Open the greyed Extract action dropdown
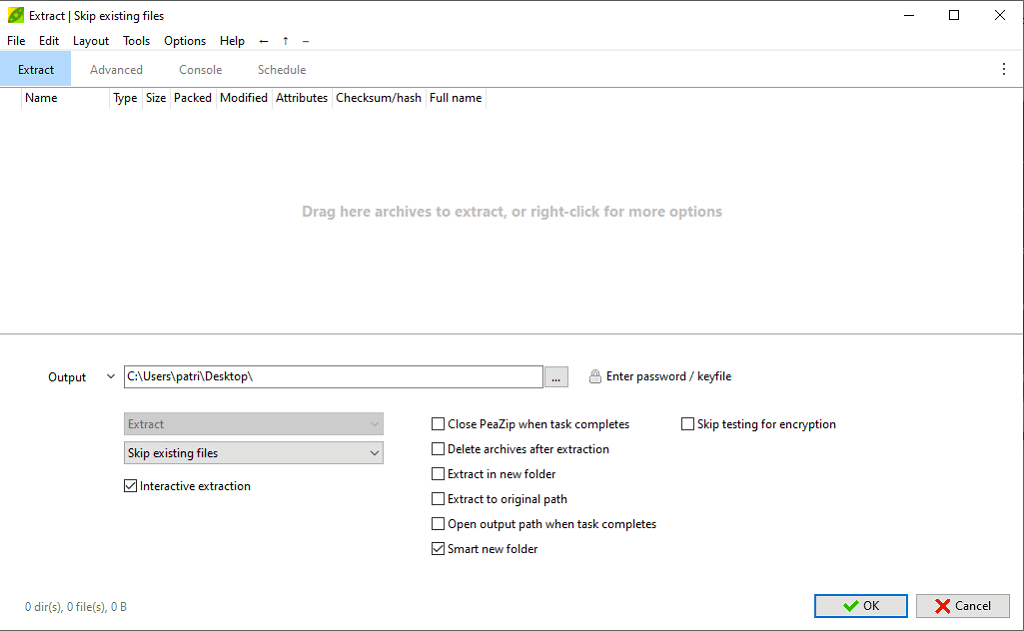This screenshot has width=1024, height=631. (x=253, y=424)
